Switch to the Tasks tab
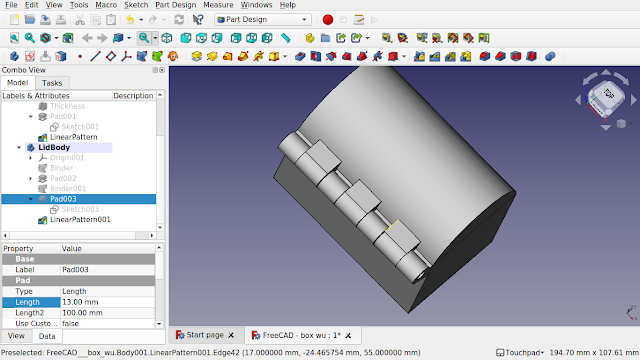 52,83
